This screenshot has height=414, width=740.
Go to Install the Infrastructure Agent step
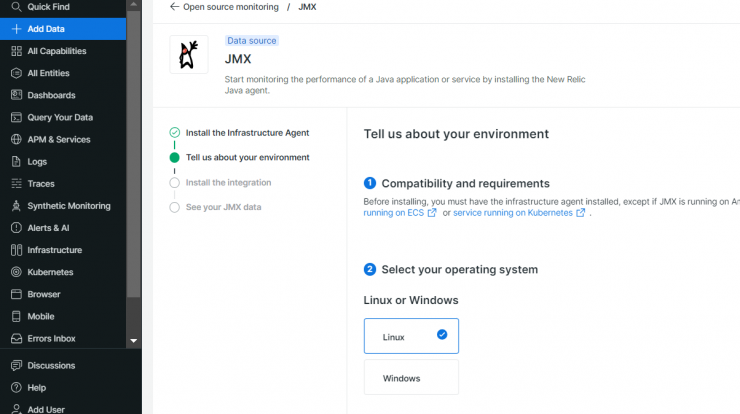click(x=247, y=133)
